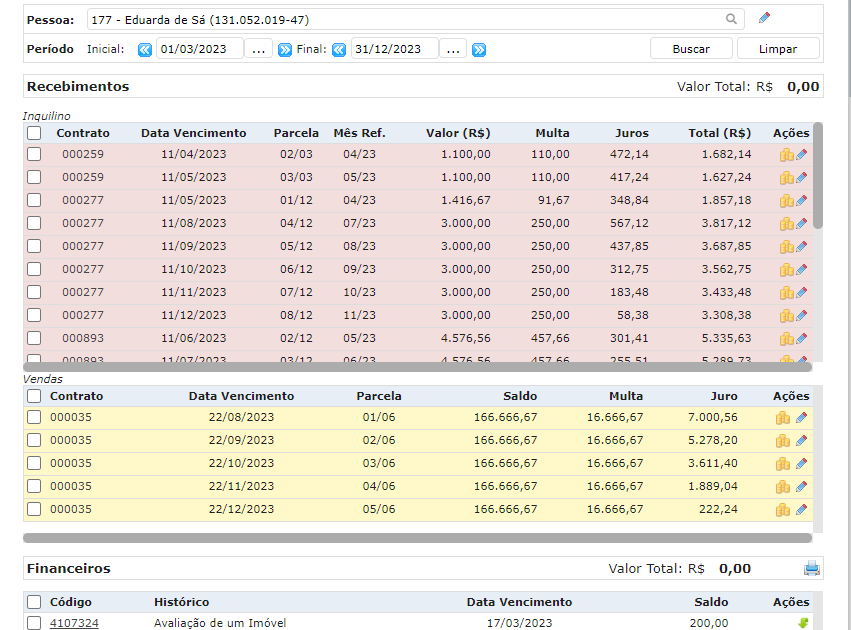This screenshot has height=630, width=851.
Task: Click Juro value 222,24 in Vendas
Action: pos(718,509)
